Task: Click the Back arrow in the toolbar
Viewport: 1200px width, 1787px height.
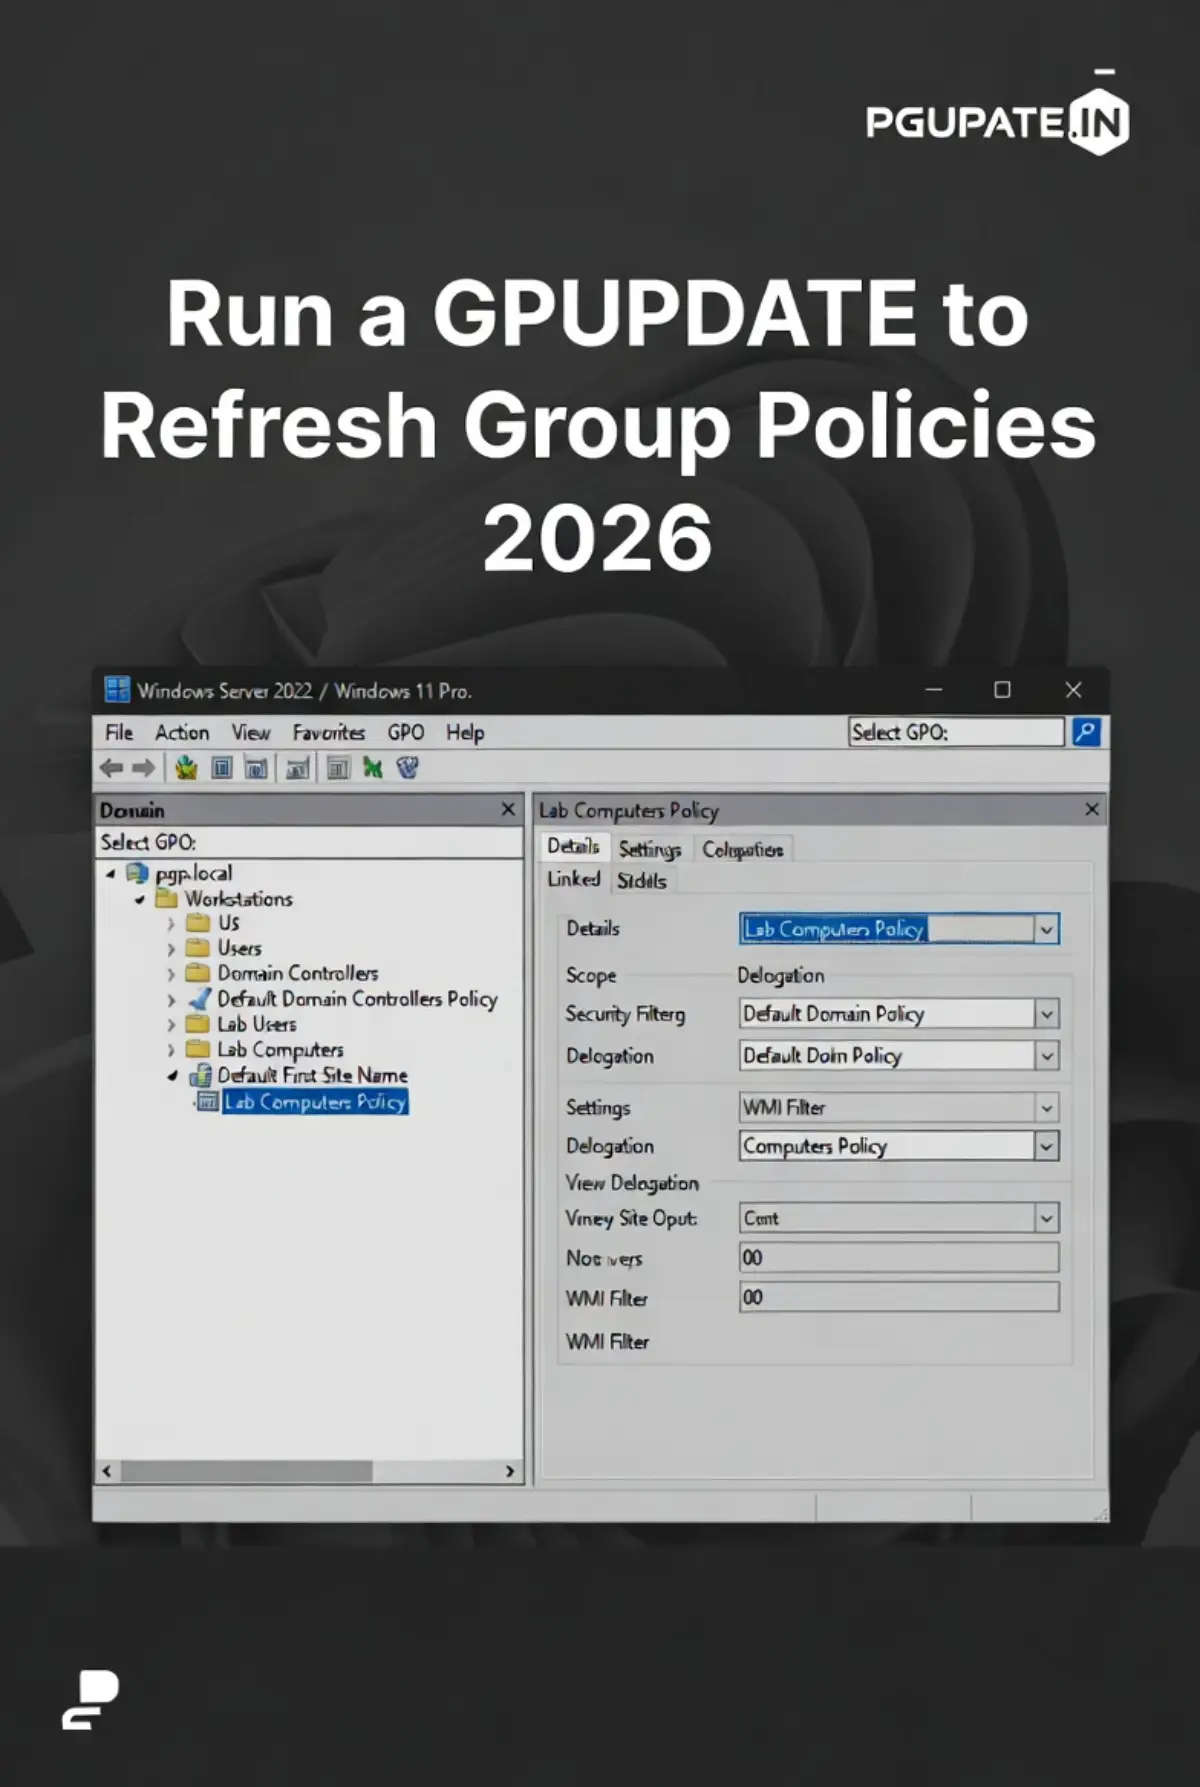Action: click(111, 768)
